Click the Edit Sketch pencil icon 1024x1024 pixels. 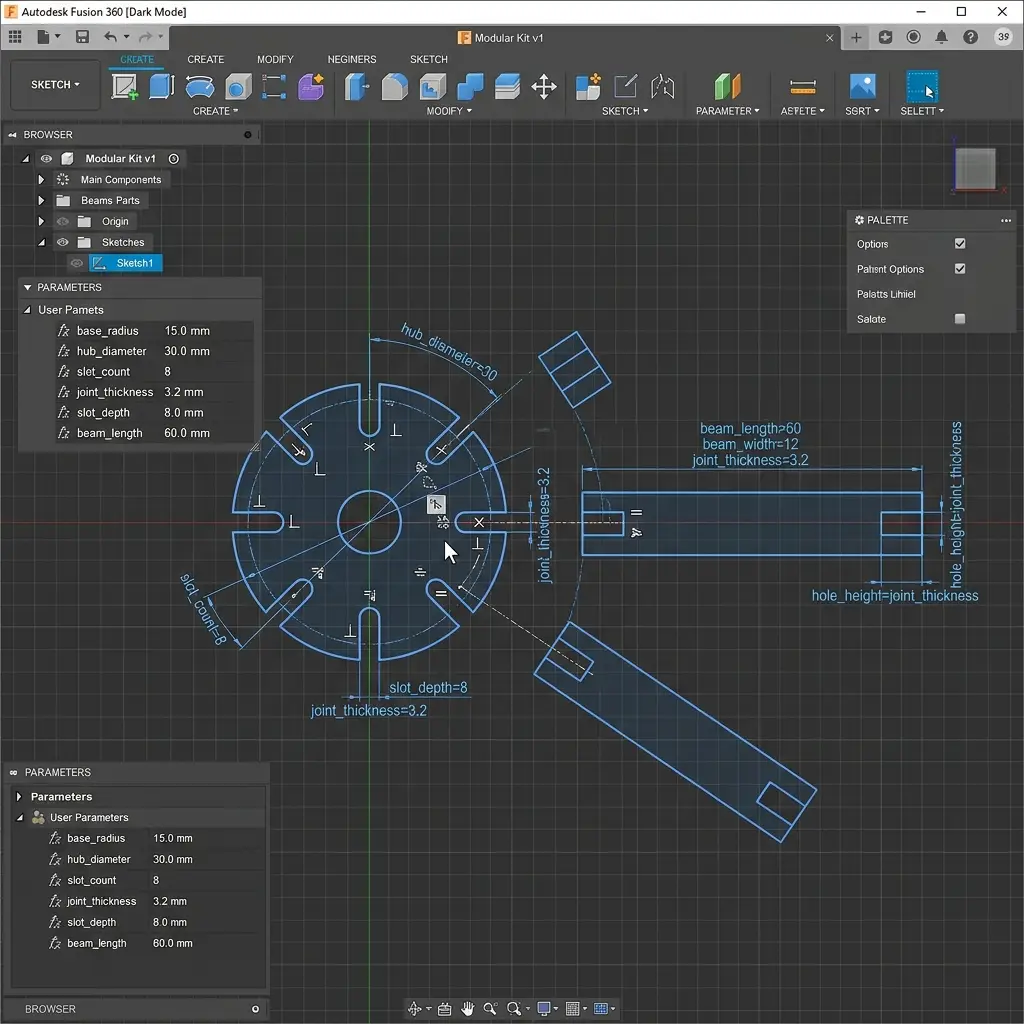(625, 86)
